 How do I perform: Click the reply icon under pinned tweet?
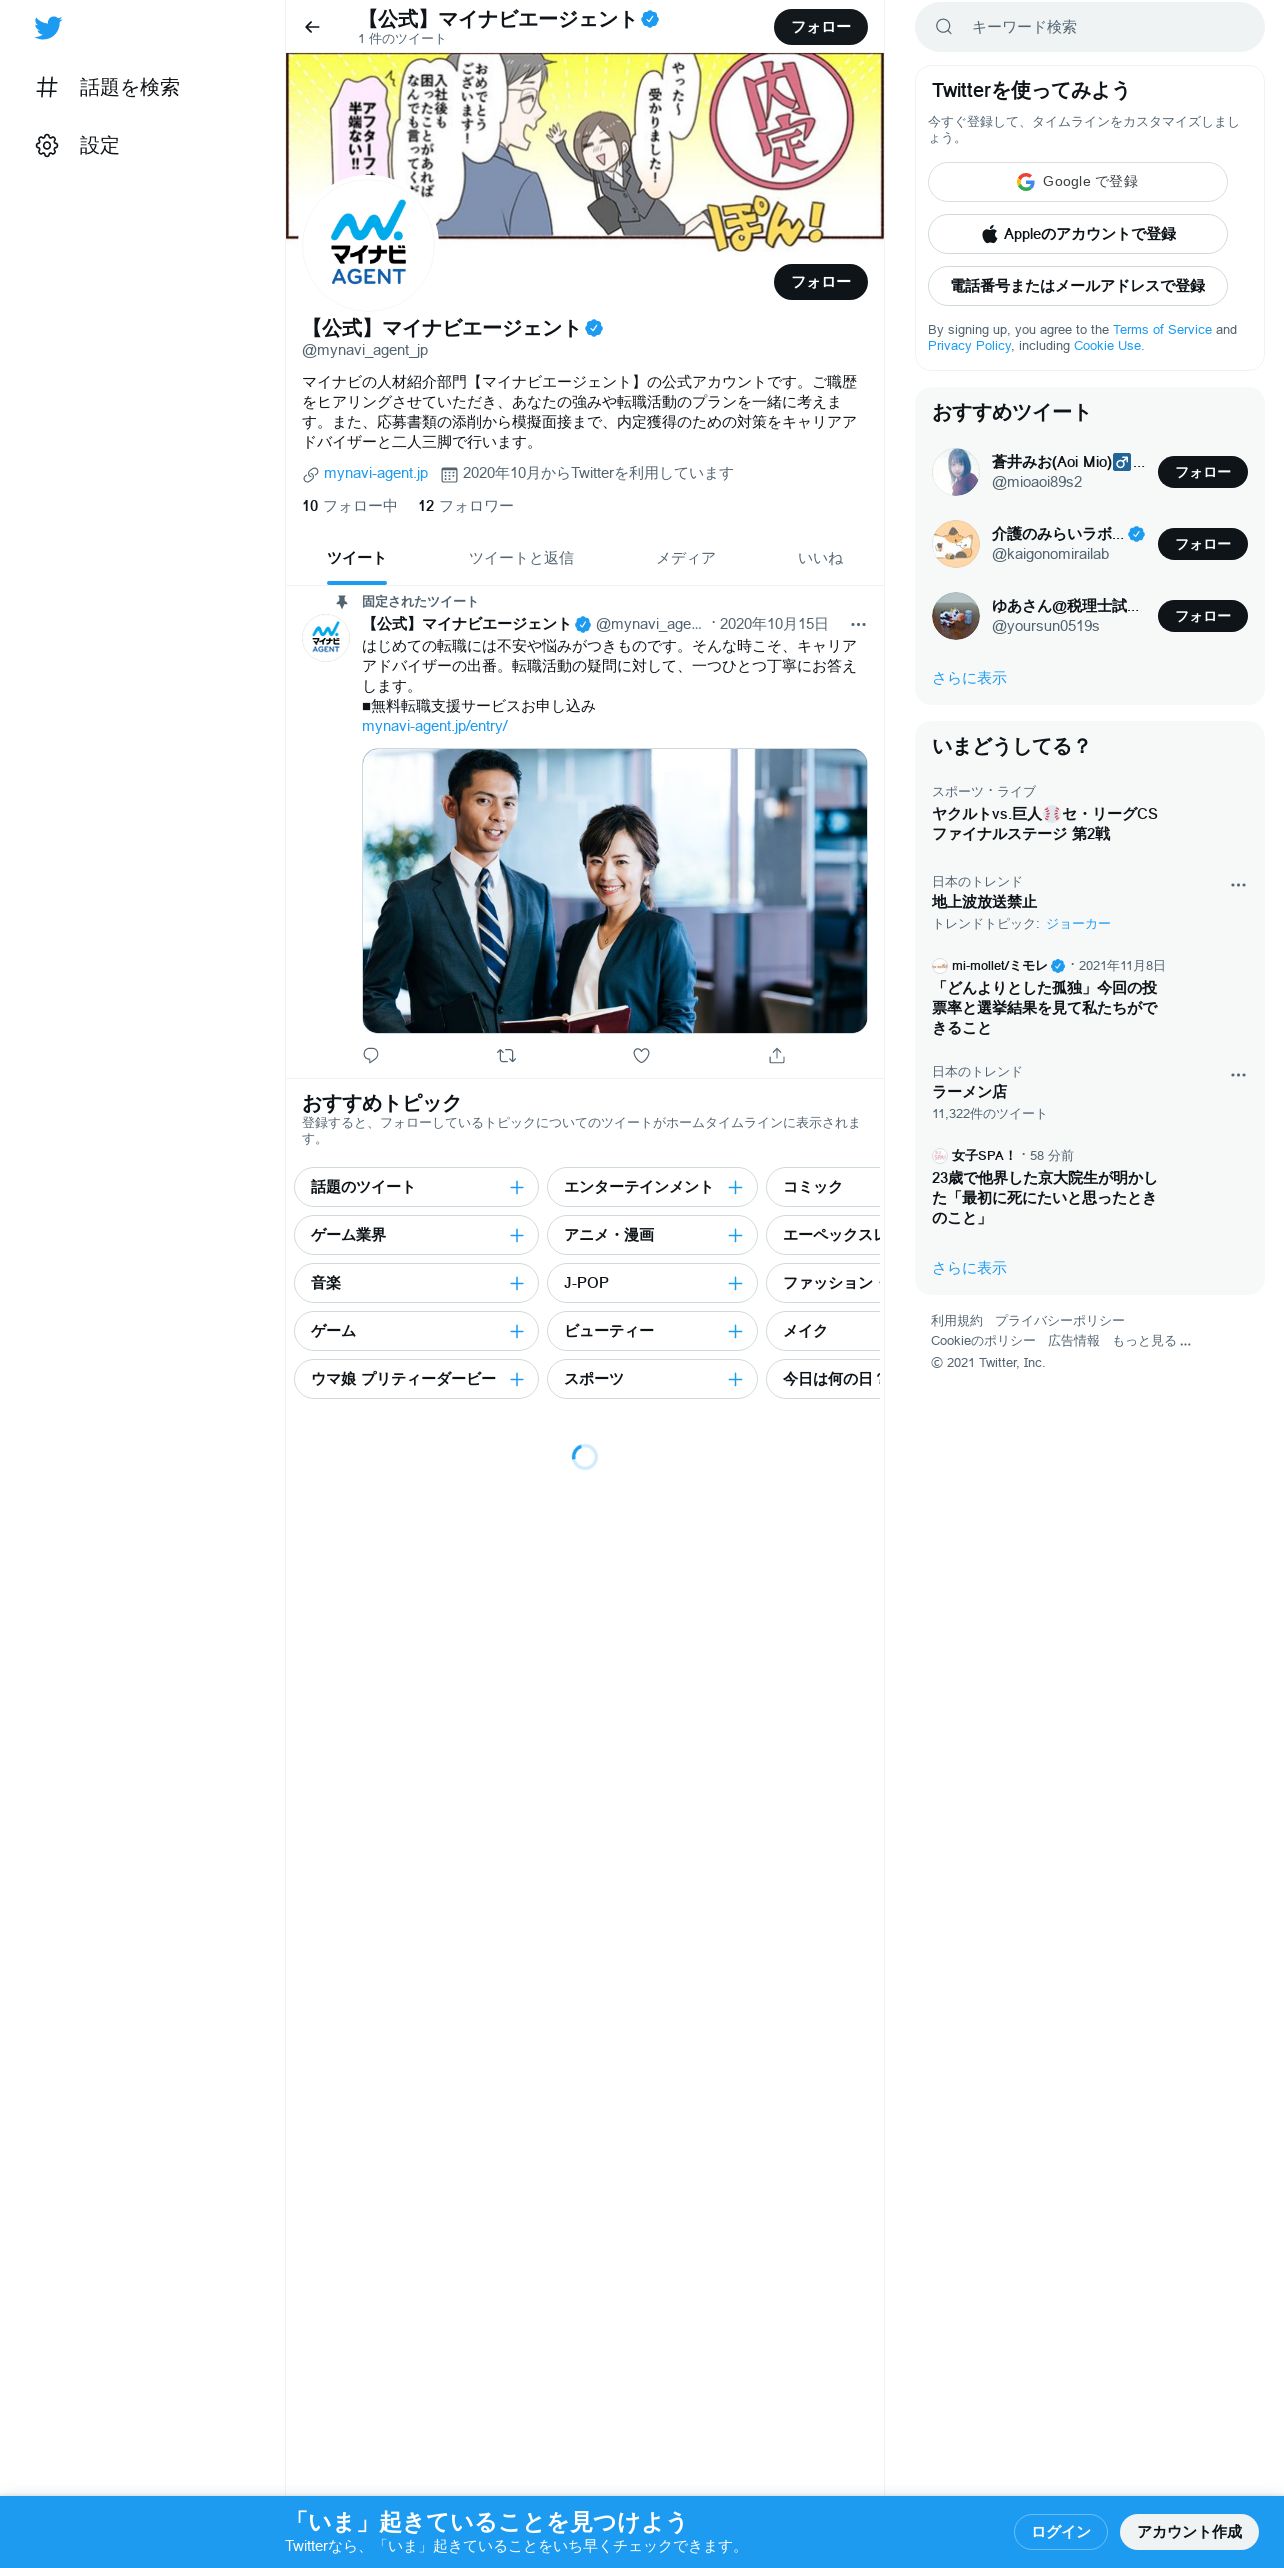point(371,1055)
